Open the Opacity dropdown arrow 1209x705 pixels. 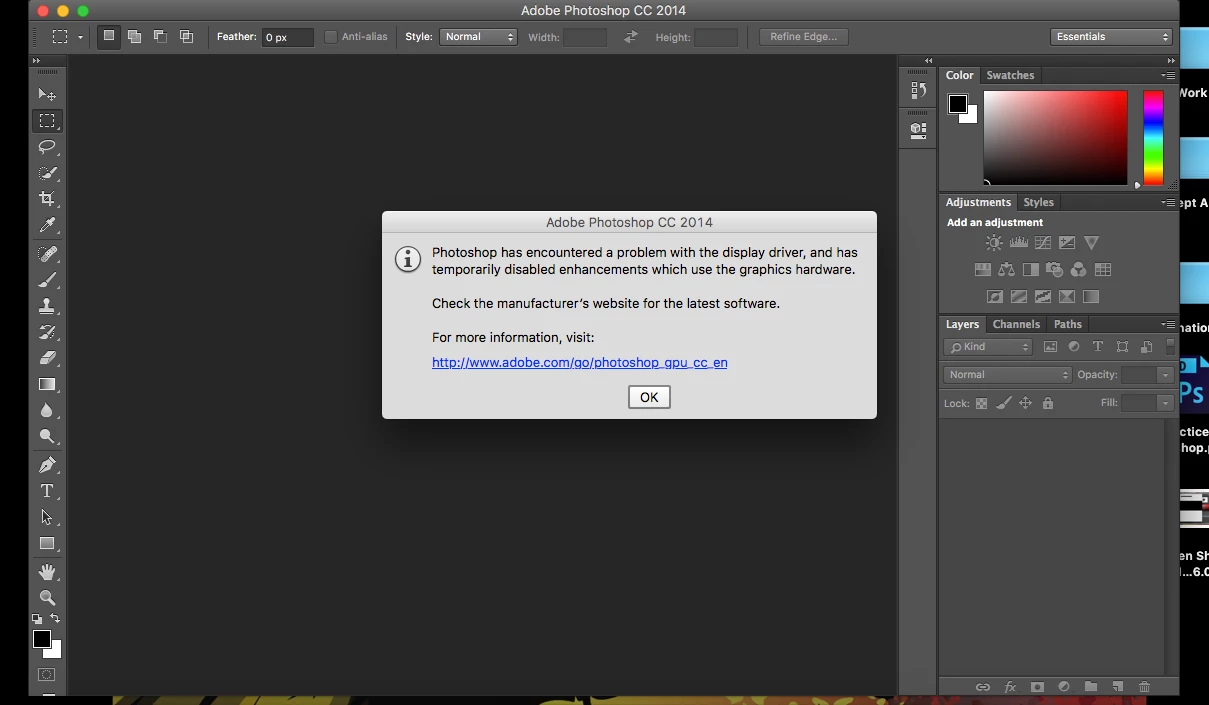click(x=1165, y=375)
